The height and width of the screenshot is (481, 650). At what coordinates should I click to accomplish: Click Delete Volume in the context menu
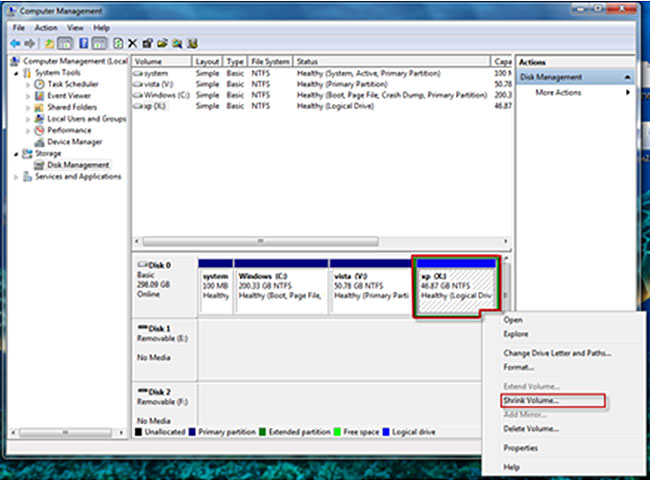[x=530, y=428]
